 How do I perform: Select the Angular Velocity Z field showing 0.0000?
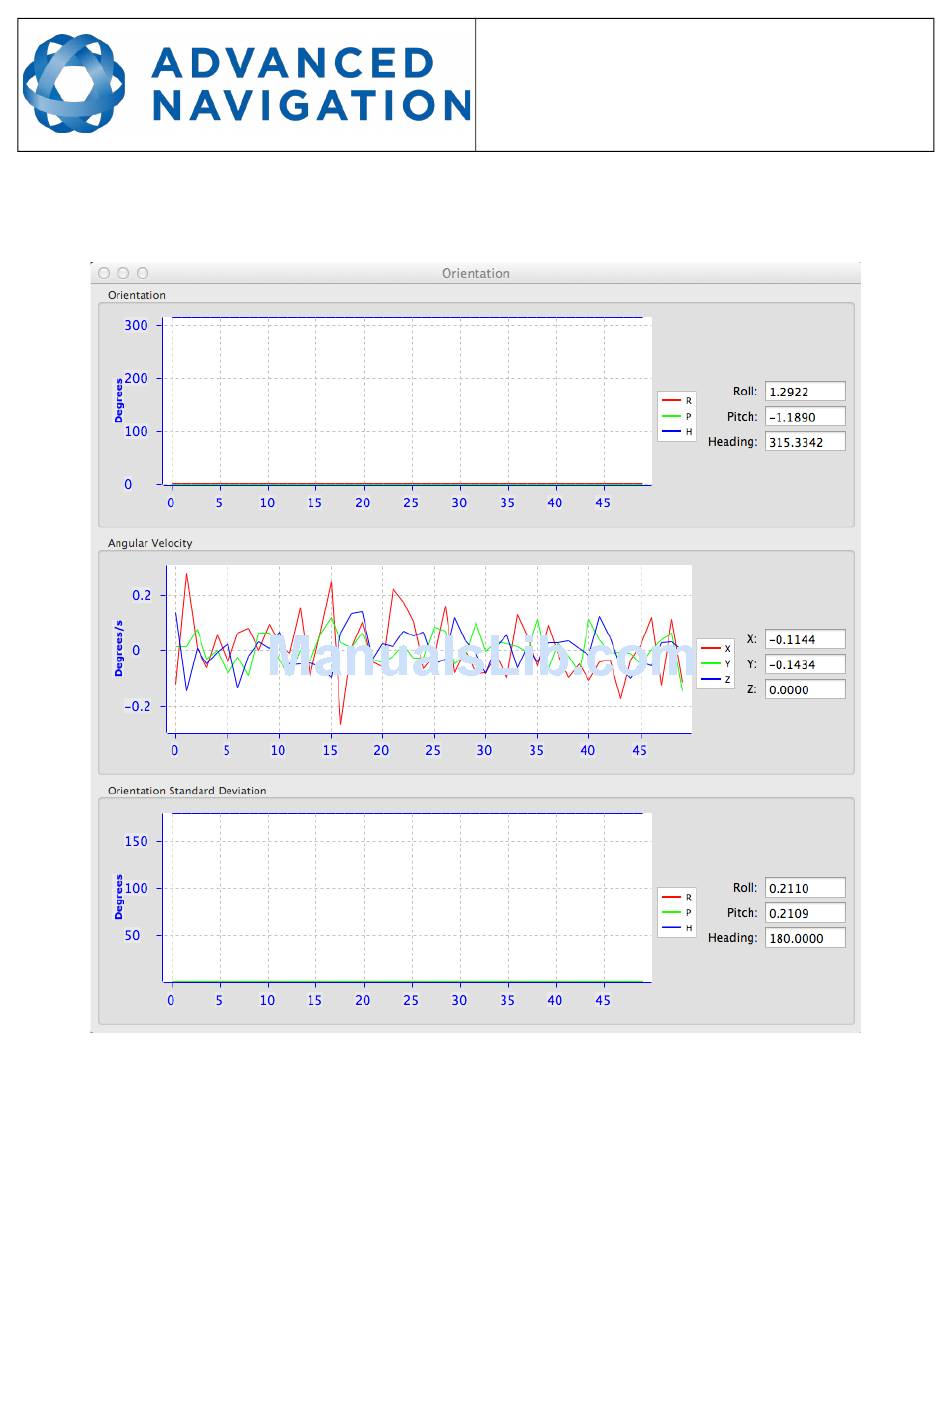pyautogui.click(x=804, y=690)
